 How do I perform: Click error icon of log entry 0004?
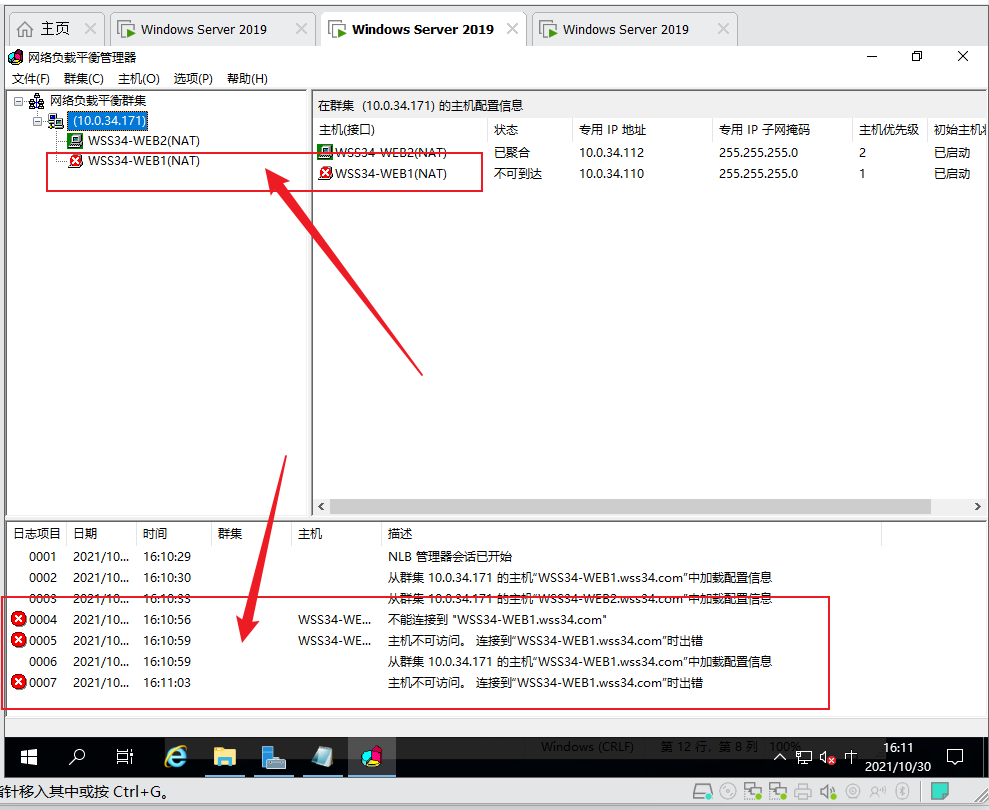[19, 619]
